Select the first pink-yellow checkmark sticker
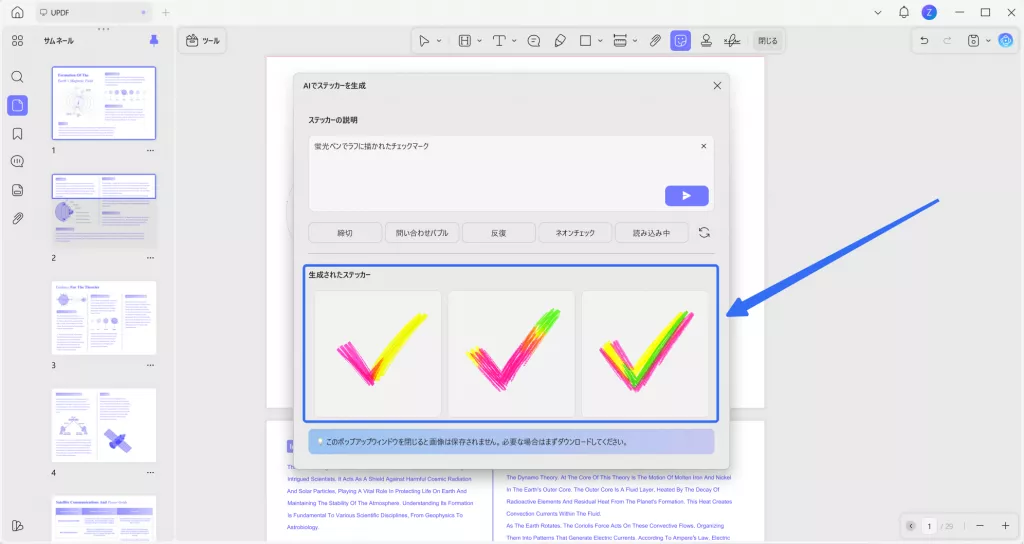 (x=377, y=353)
